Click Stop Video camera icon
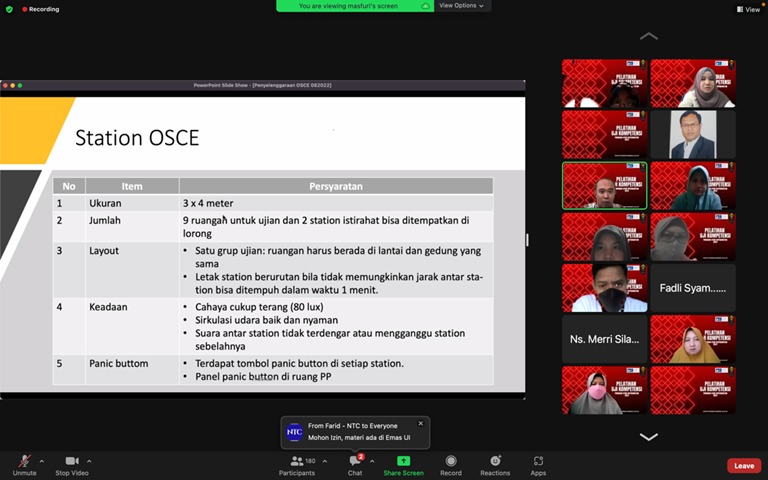The width and height of the screenshot is (768, 480). 72,461
